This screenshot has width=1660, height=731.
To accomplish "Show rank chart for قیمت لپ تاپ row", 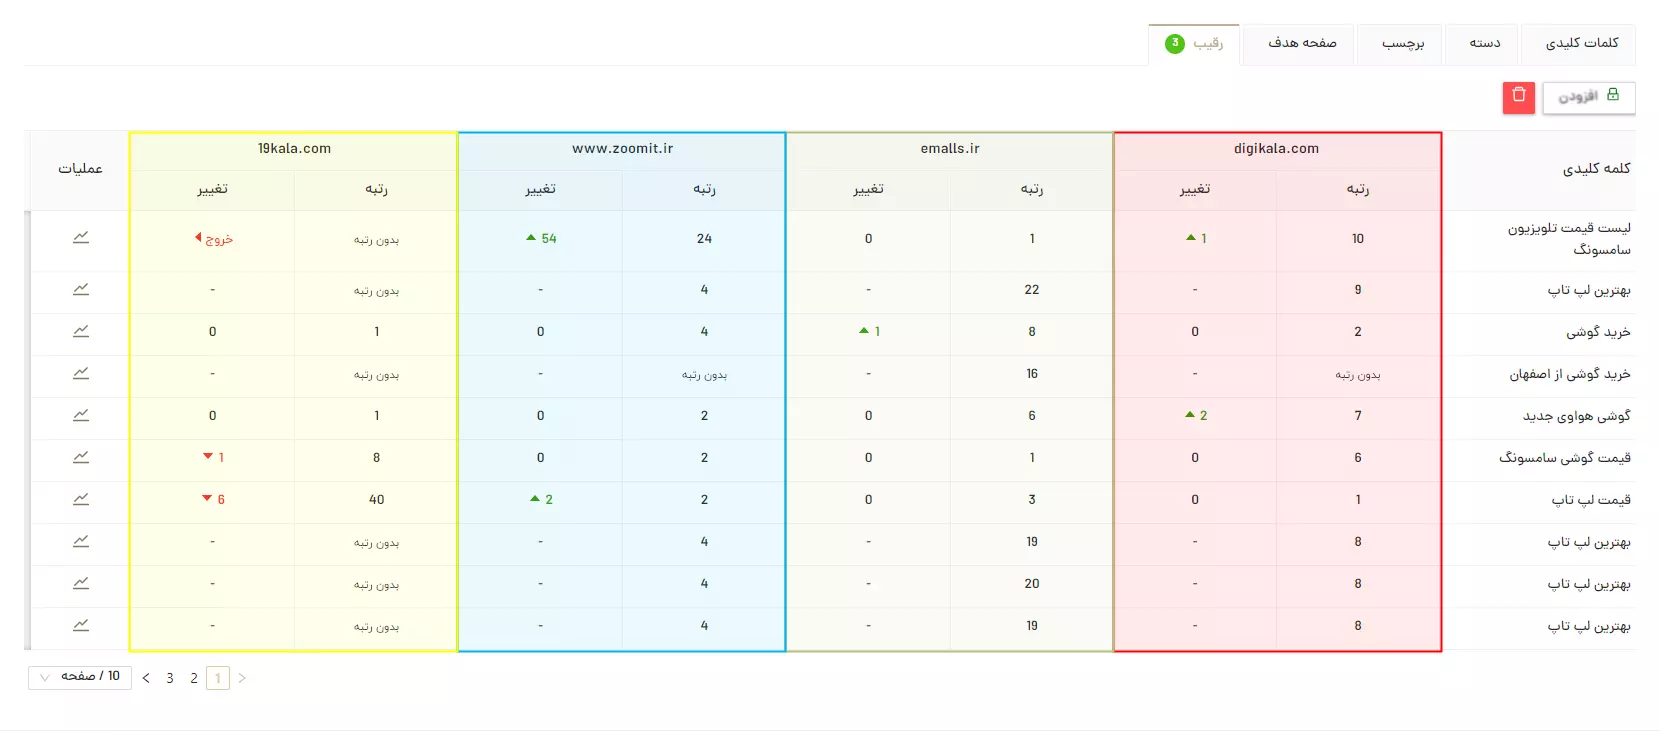I will 81,499.
